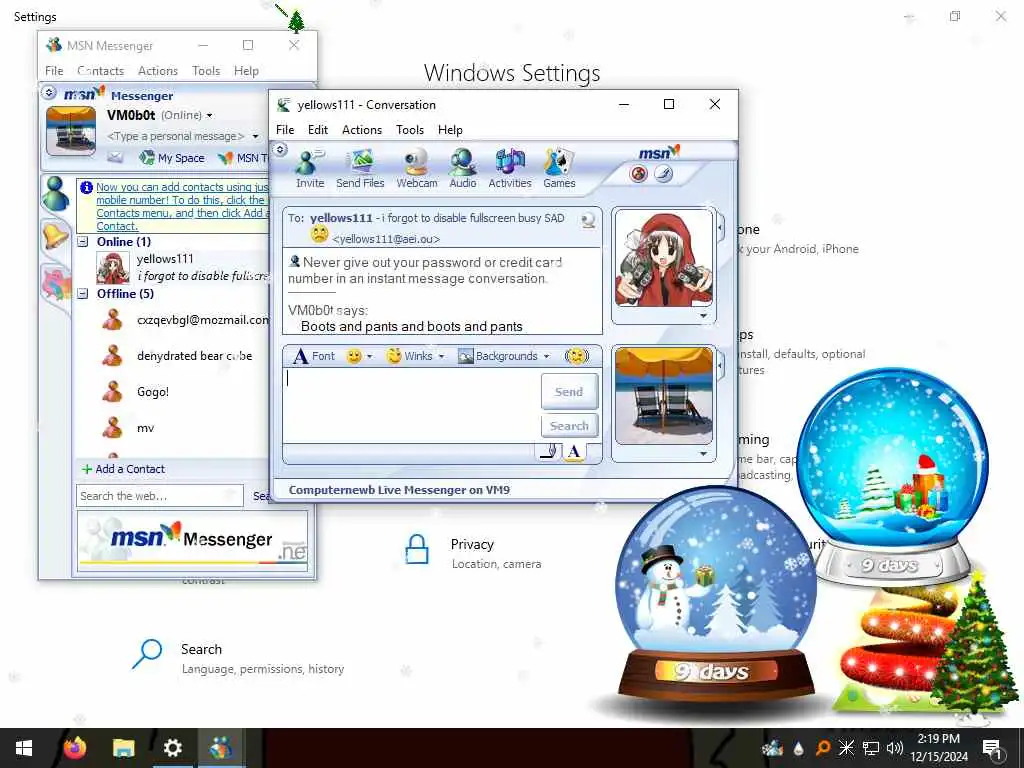Open the Winks dropdown arrow
Viewport: 1024px width, 768px height.
(x=441, y=357)
